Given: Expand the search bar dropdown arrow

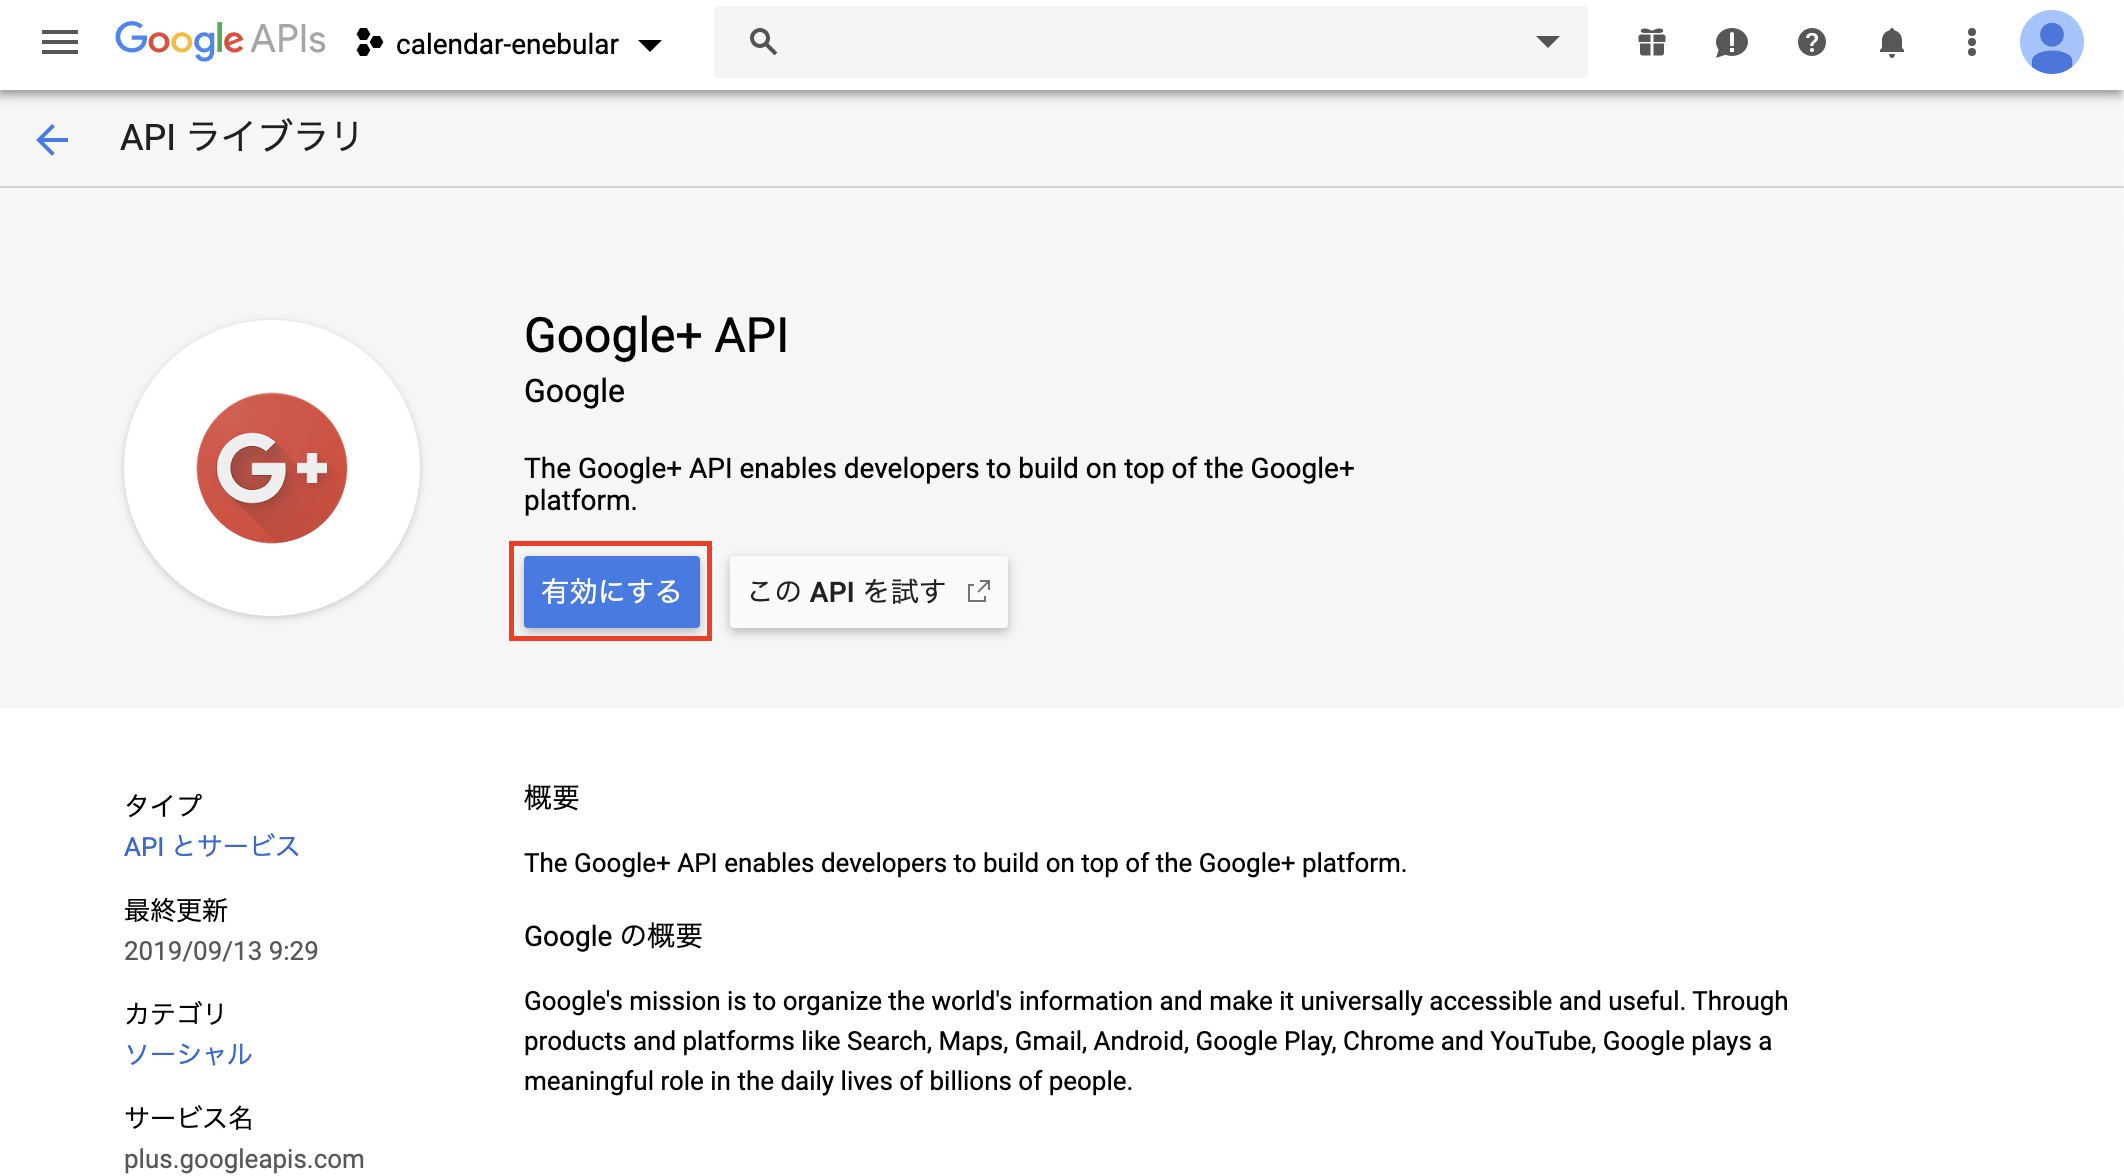Looking at the screenshot, I should (x=1547, y=42).
